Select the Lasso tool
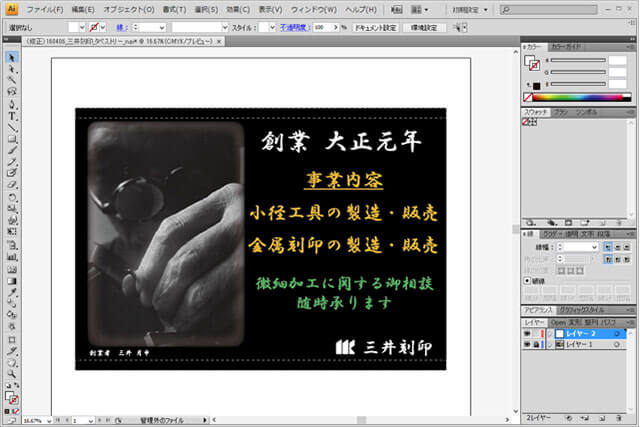The width and height of the screenshot is (640, 427). (12, 92)
